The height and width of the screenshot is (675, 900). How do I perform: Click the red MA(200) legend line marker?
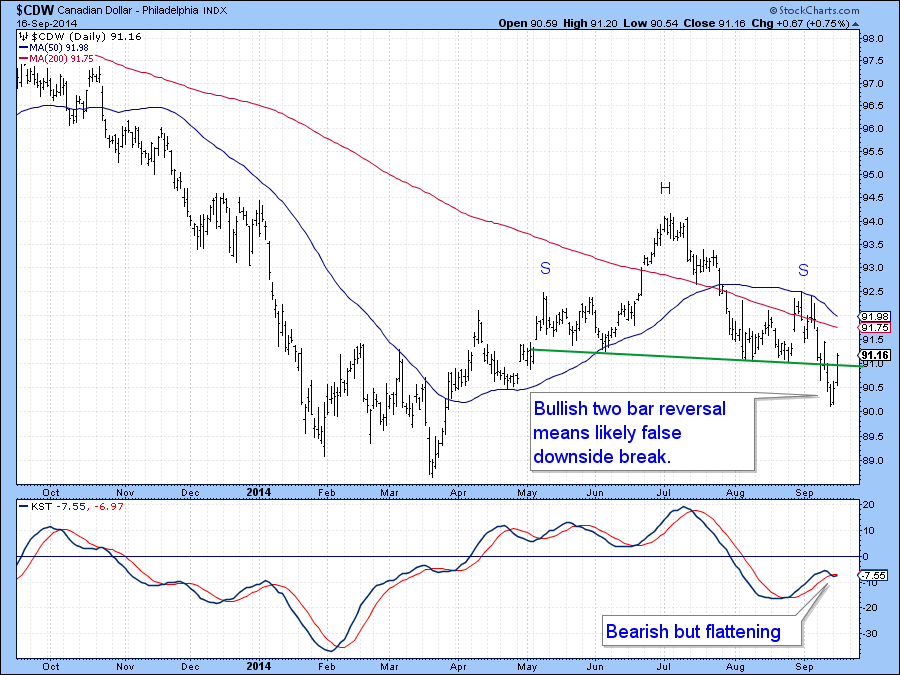pos(22,60)
